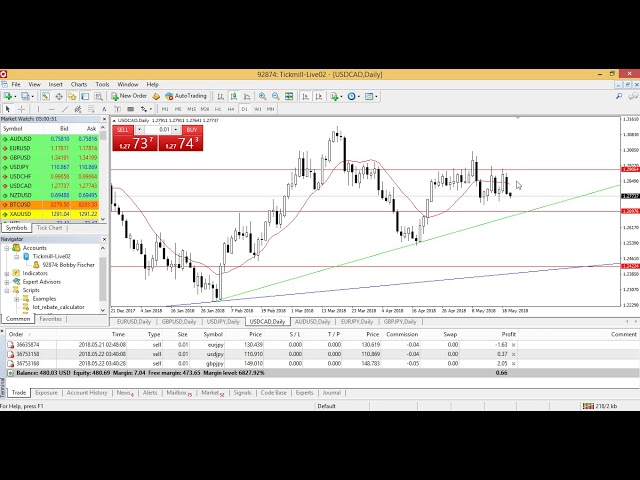
Task: Select the W1 timeframe button
Action: [x=257, y=109]
